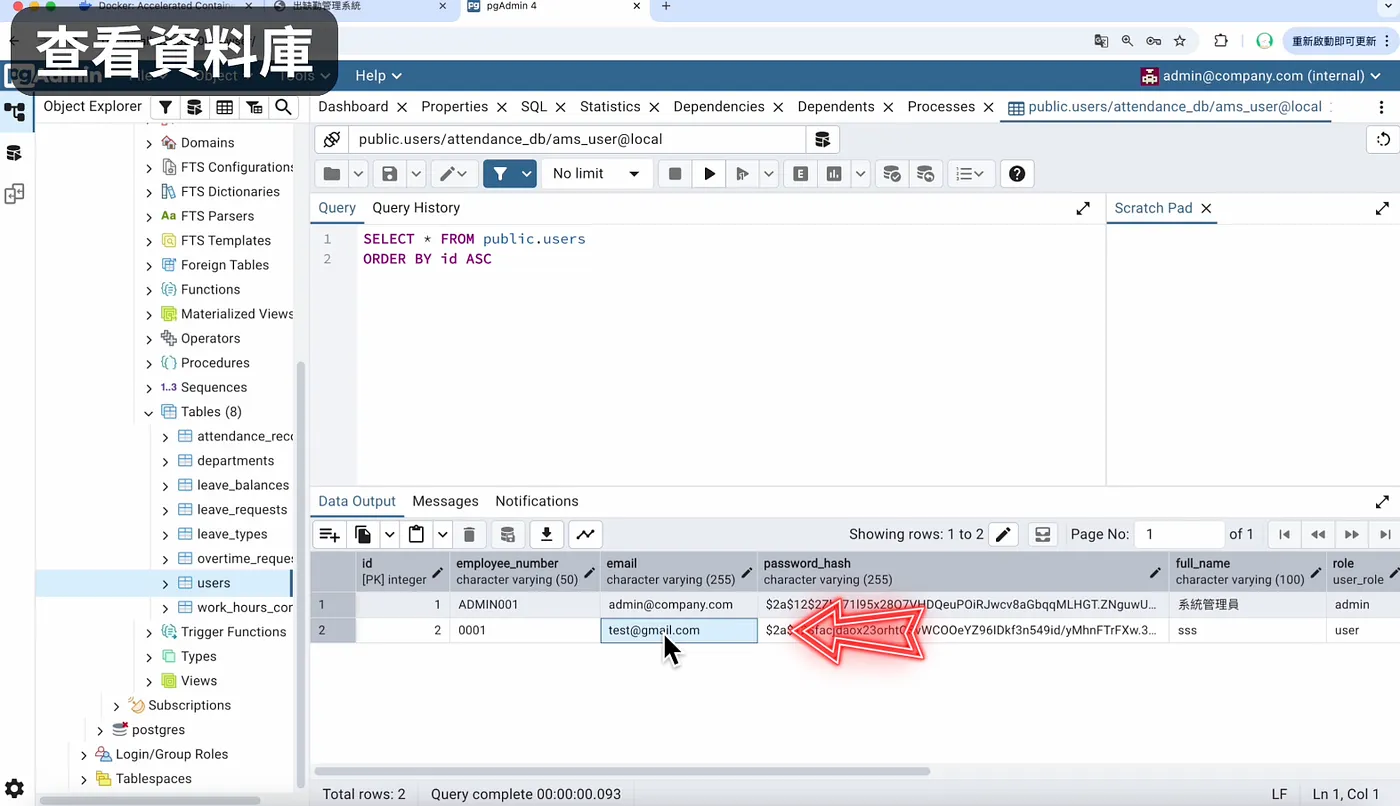
Task: Click the admin@company.com email cell
Action: click(x=679, y=605)
